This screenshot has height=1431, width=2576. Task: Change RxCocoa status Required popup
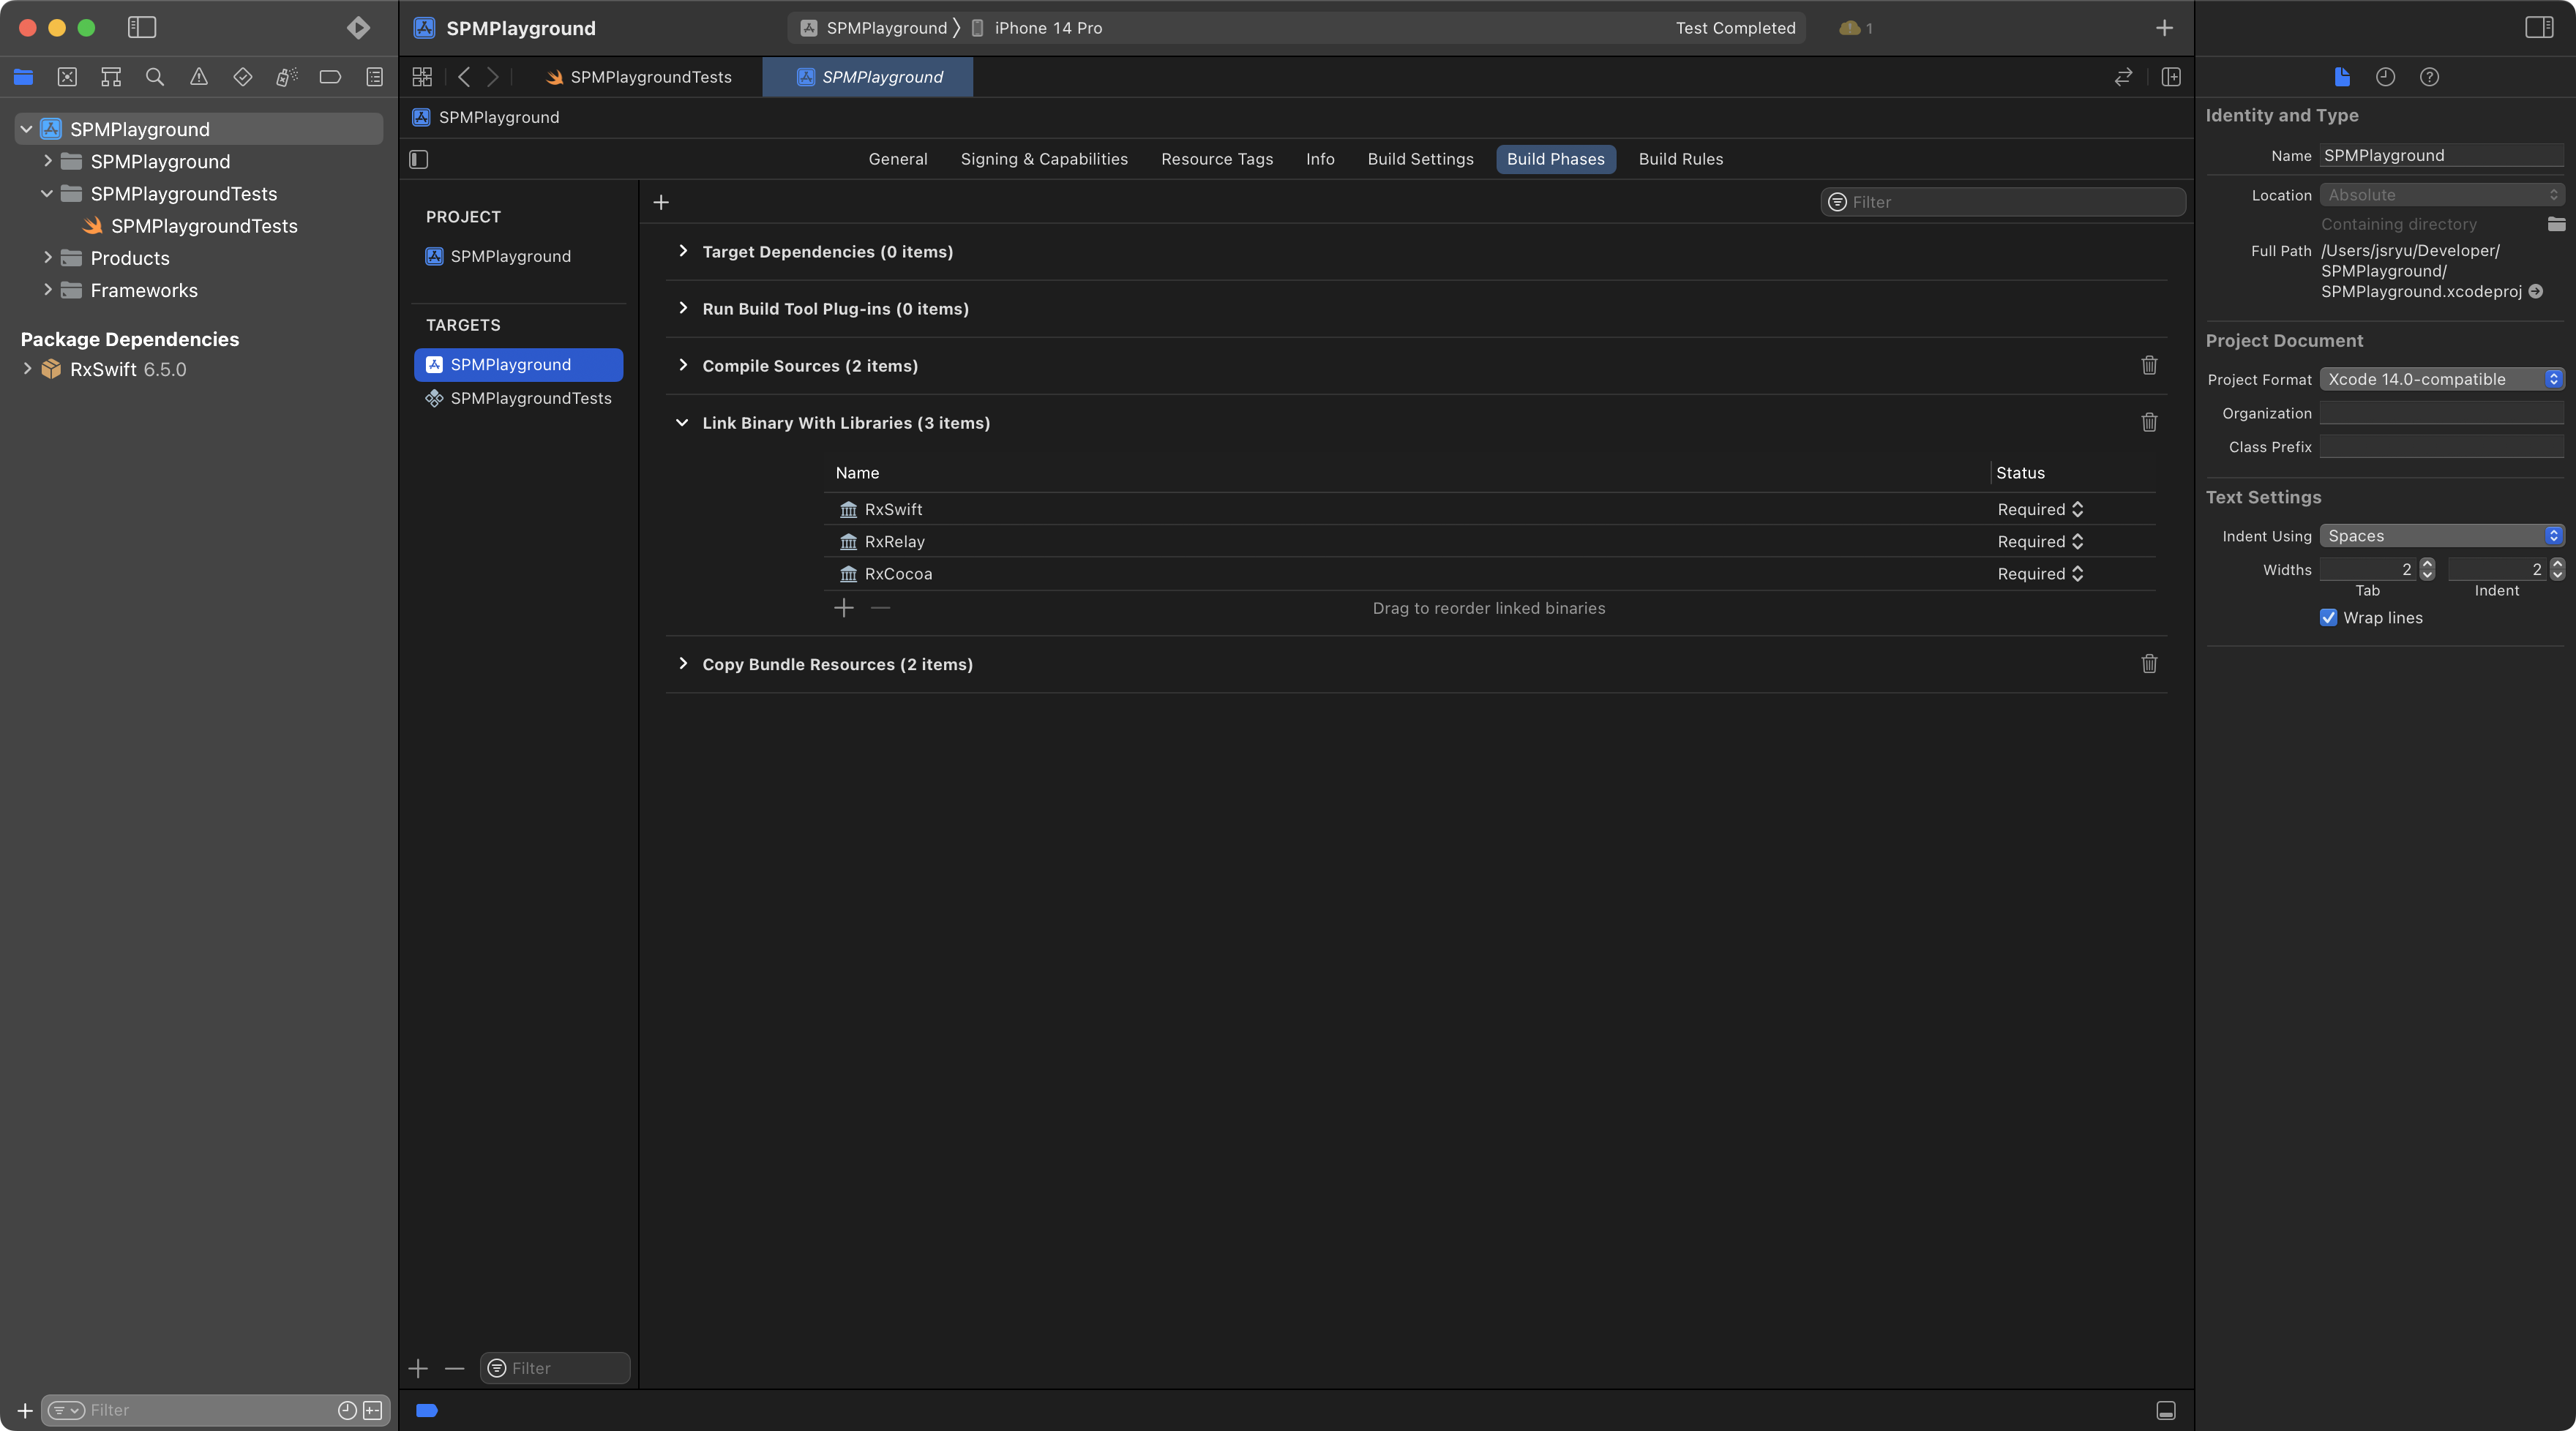coord(2040,573)
